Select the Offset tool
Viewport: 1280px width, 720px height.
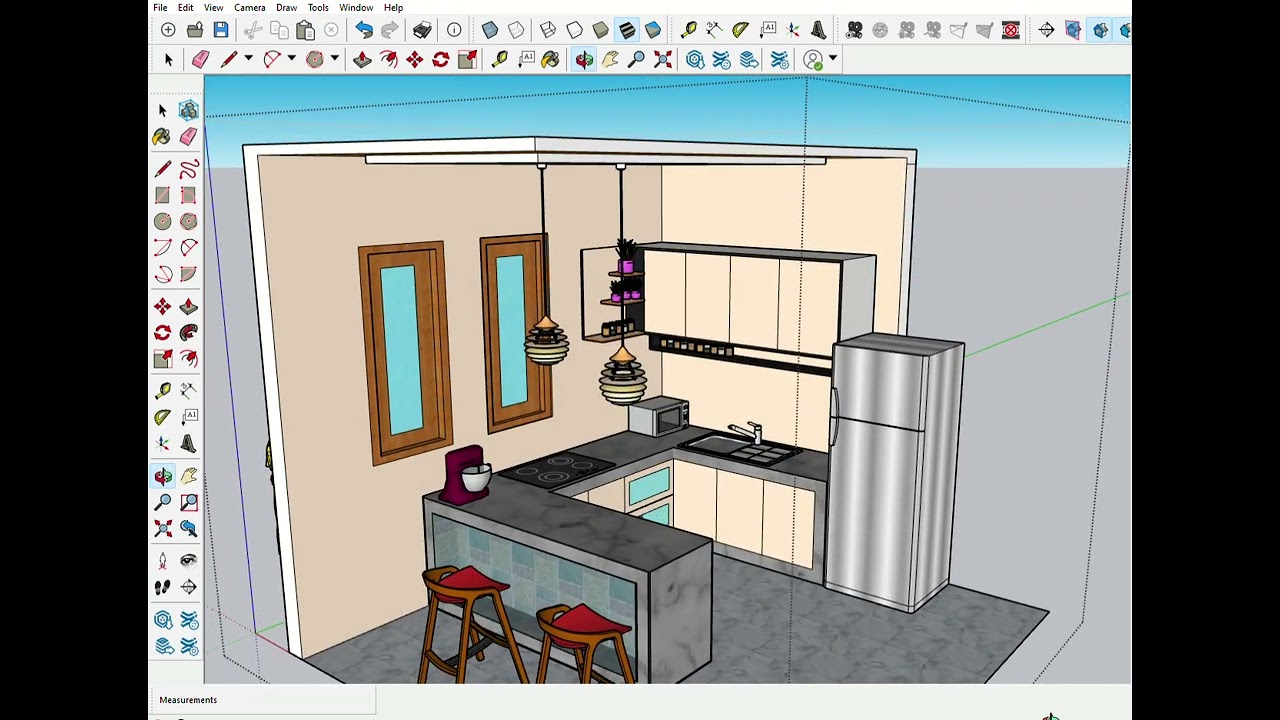pos(189,358)
